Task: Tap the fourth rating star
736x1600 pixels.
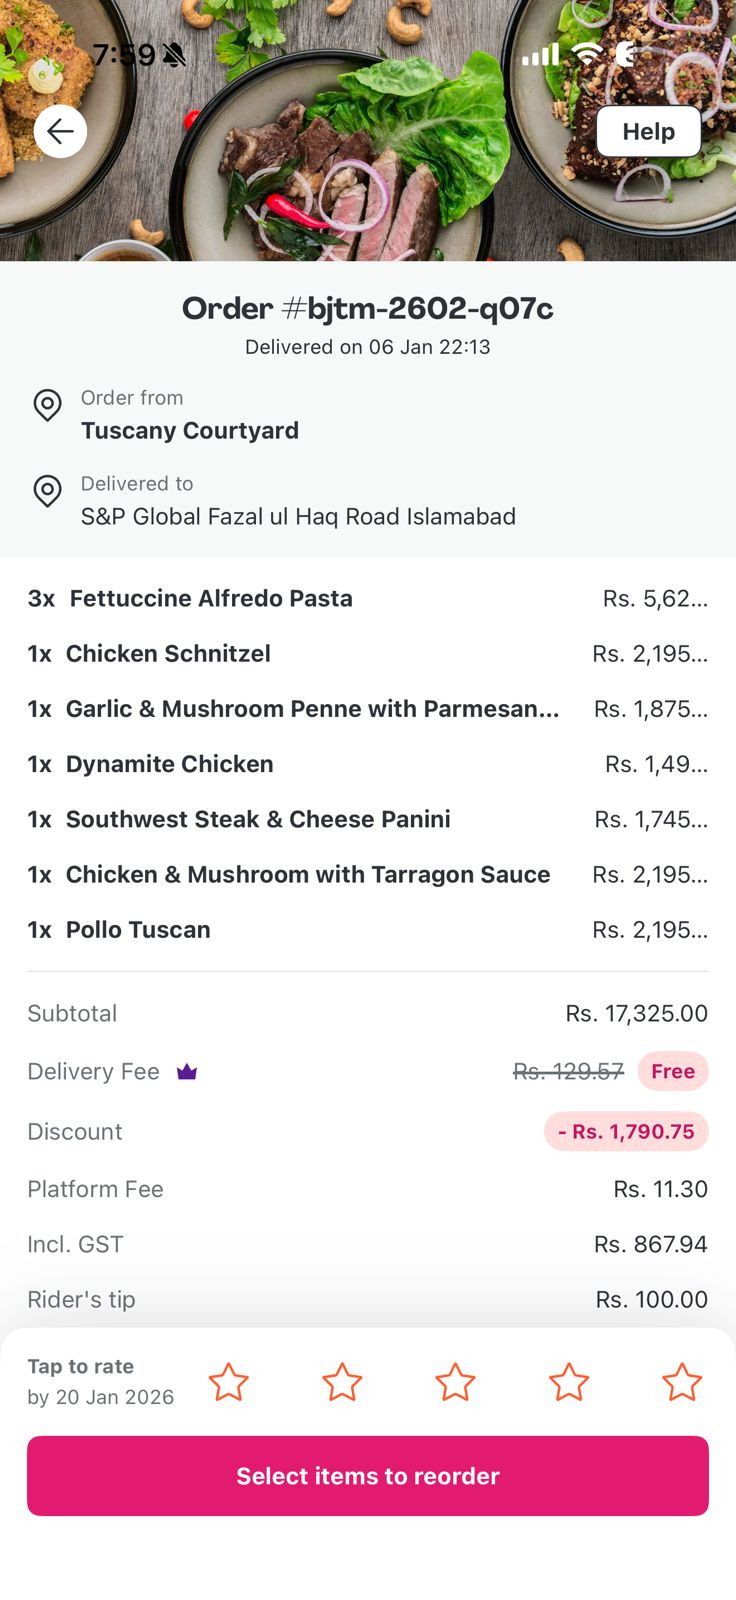Action: pyautogui.click(x=569, y=1382)
